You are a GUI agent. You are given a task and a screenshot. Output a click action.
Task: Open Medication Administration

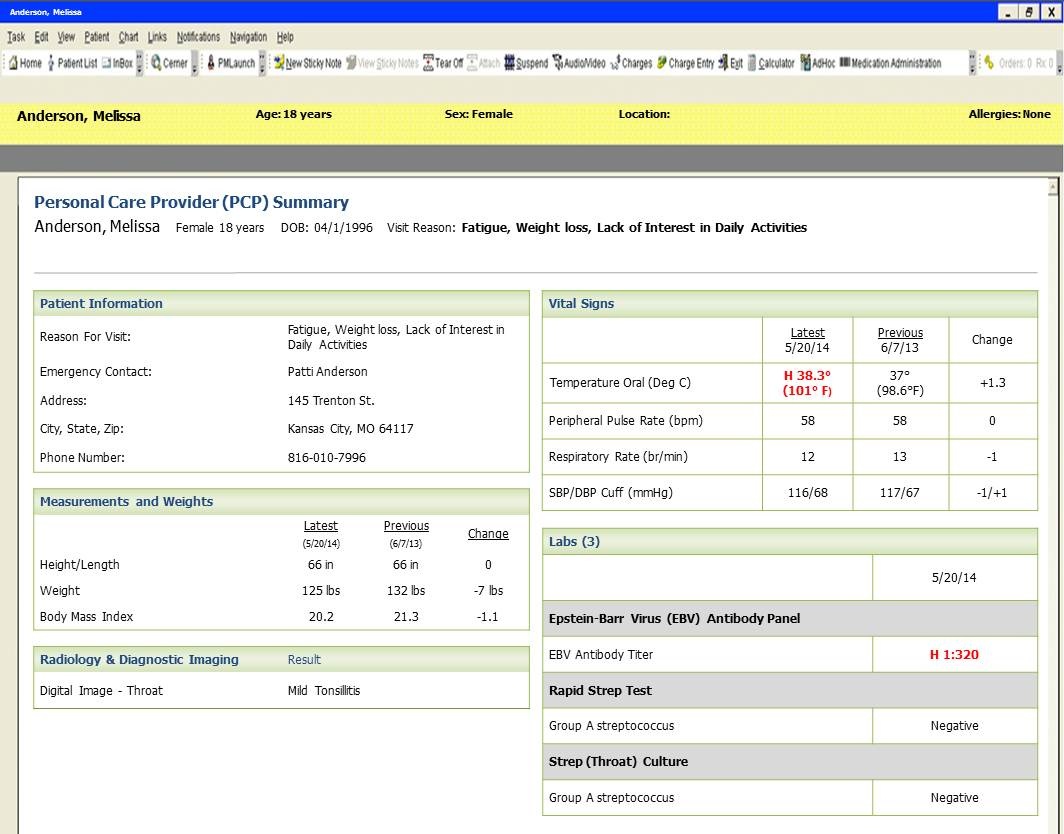(890, 63)
